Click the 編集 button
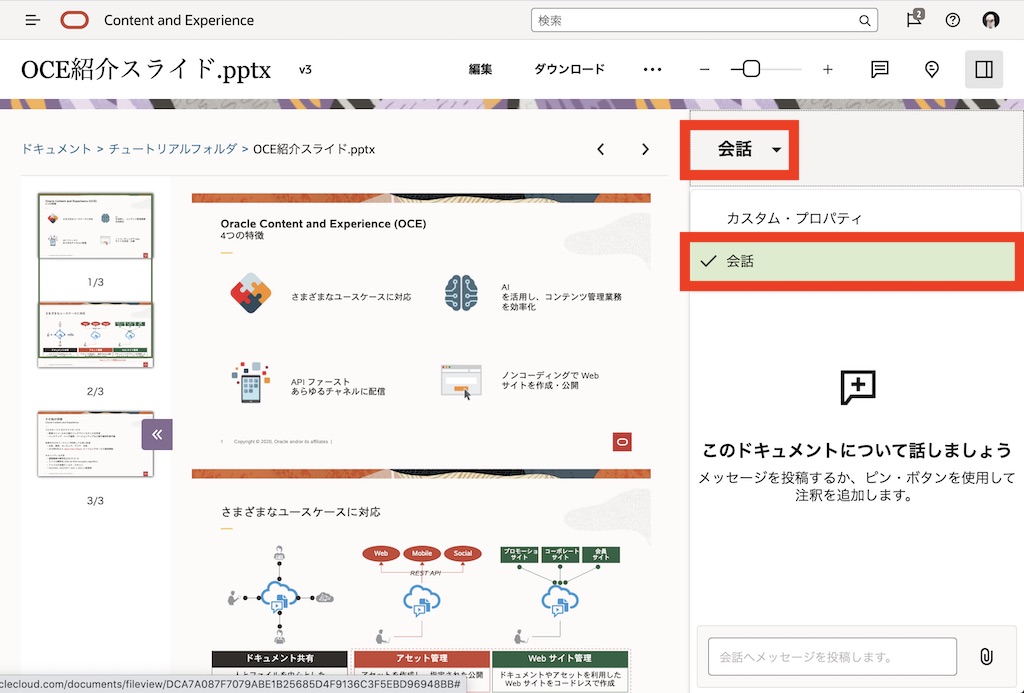Screen dimensions: 1024x693 point(481,69)
